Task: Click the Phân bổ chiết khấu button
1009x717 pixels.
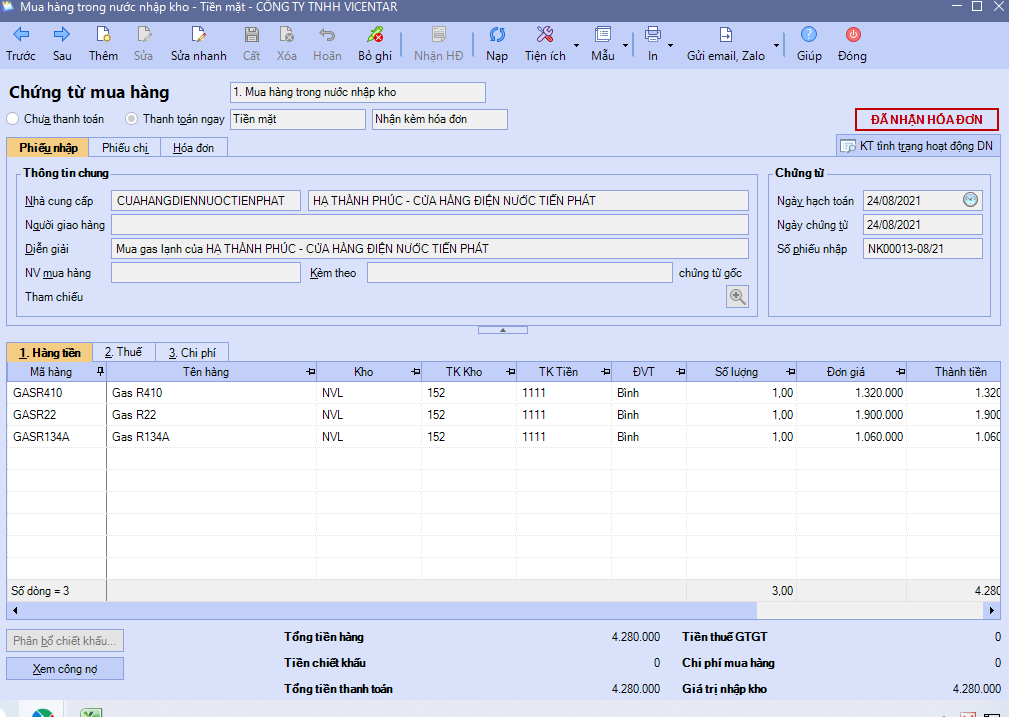Action: [65, 640]
